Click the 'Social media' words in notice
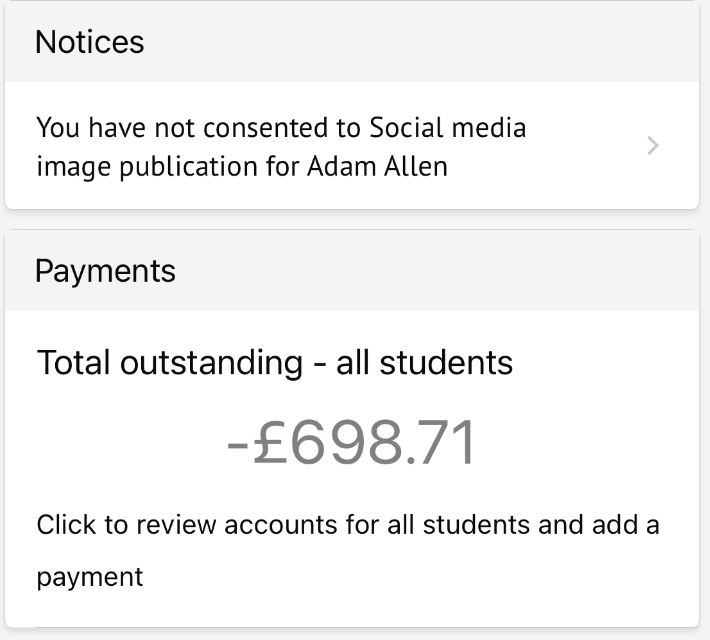This screenshot has width=710, height=640. (447, 128)
